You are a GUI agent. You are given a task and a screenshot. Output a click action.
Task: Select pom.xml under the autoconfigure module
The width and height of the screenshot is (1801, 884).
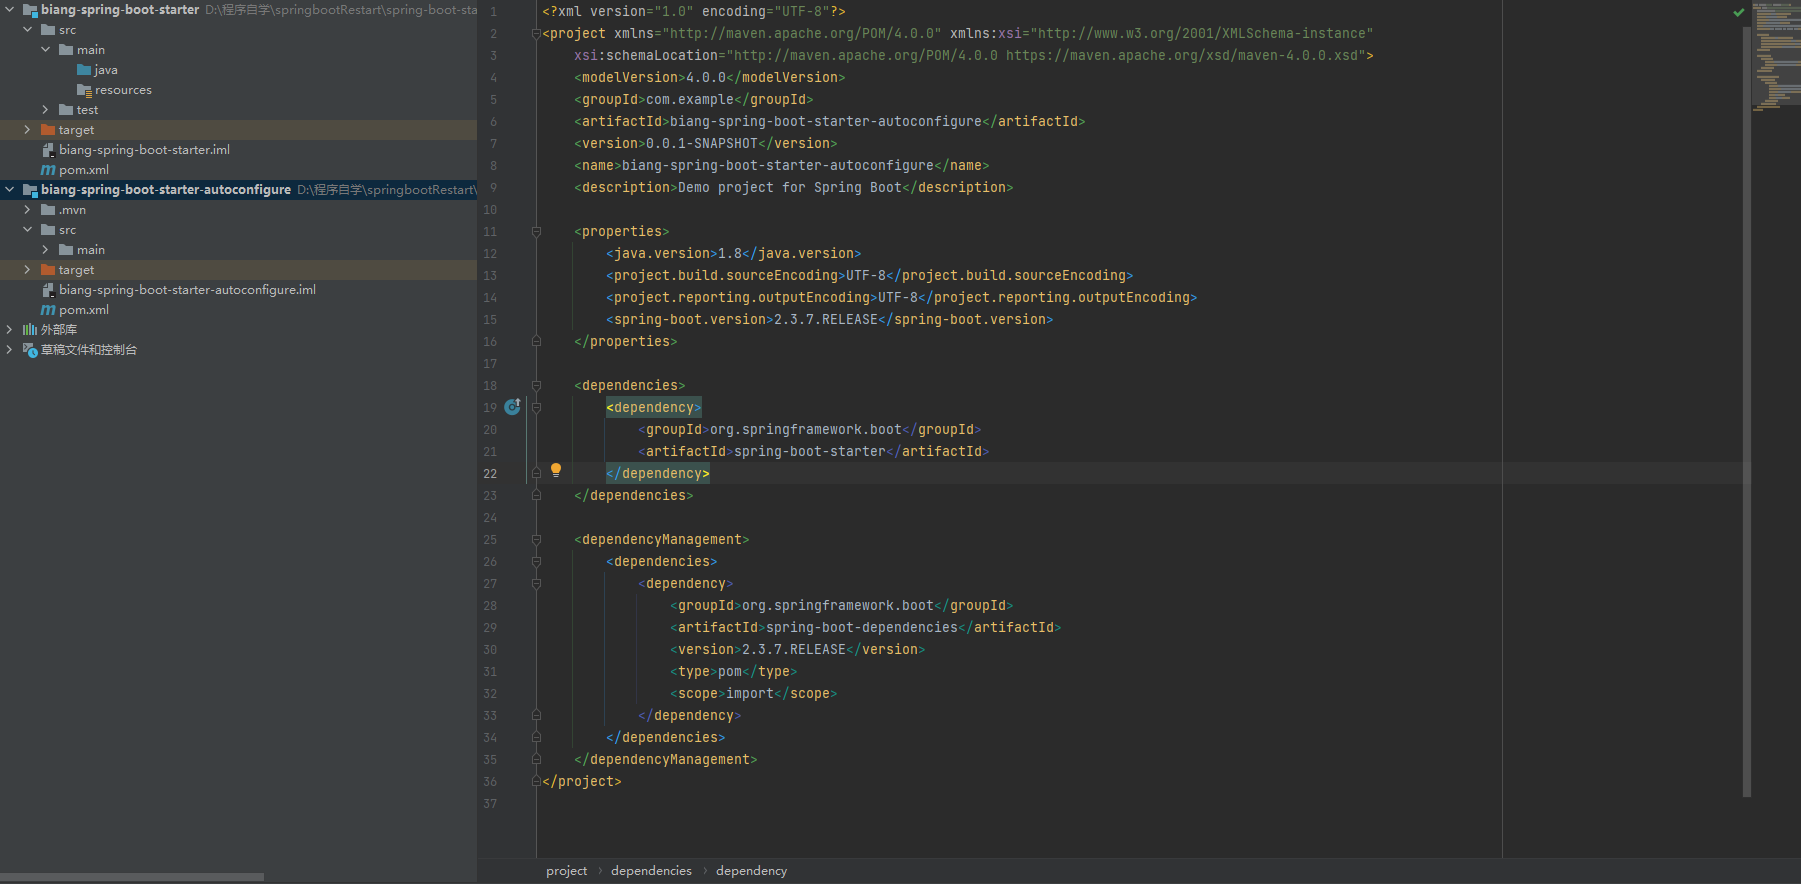click(x=84, y=310)
